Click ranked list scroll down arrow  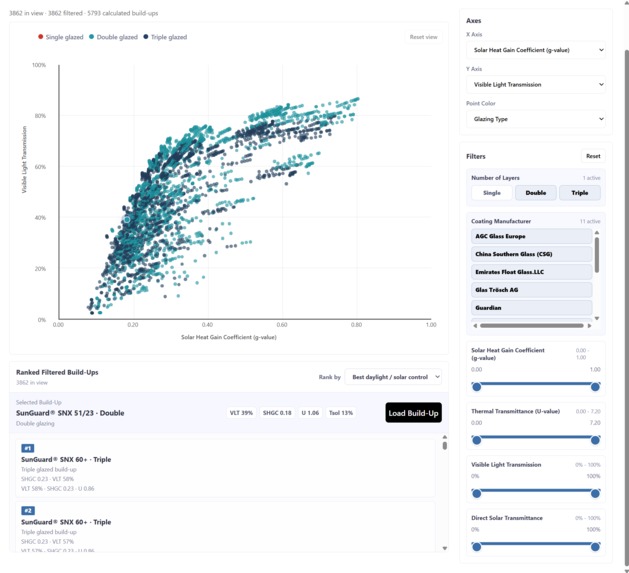(x=444, y=548)
